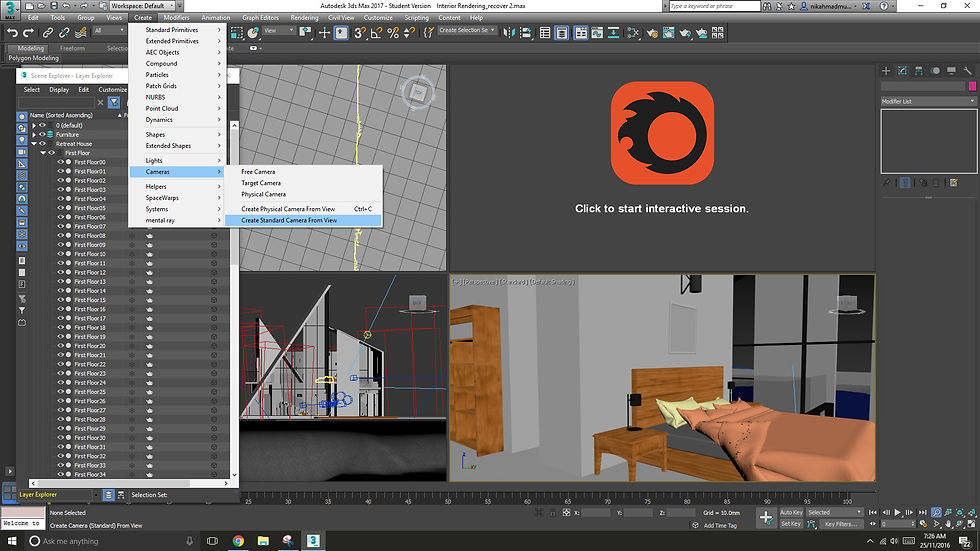Screen dimensions: 980x551
Task: Open the Workspace: Default dropdown
Action: [x=142, y=6]
